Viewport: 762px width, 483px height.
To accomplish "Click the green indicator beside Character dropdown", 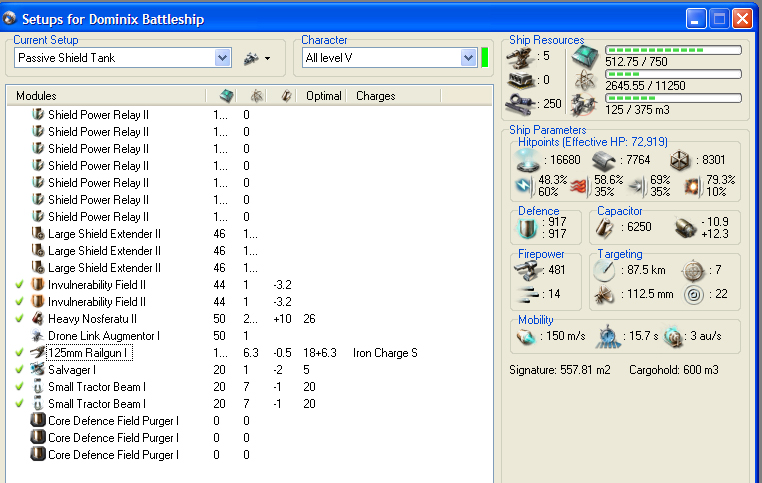I will [485, 58].
